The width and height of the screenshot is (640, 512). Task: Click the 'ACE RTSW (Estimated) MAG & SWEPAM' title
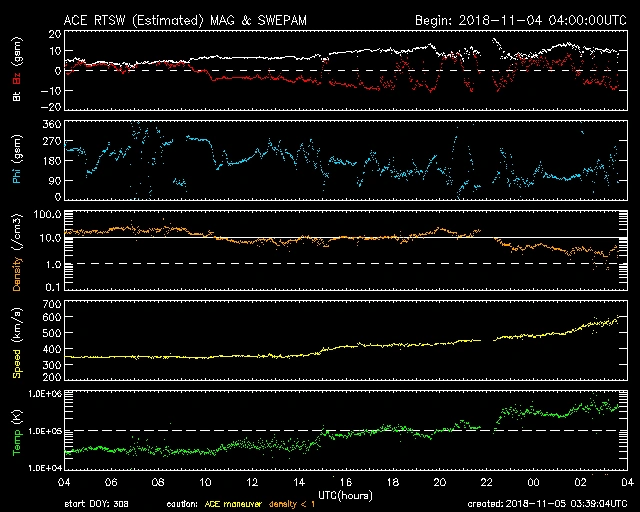[x=185, y=20]
